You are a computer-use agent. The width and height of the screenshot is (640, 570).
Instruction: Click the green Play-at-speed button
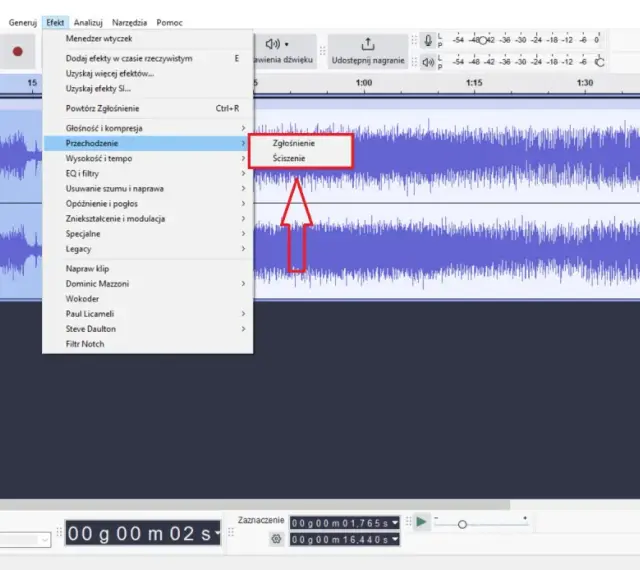[x=421, y=521]
